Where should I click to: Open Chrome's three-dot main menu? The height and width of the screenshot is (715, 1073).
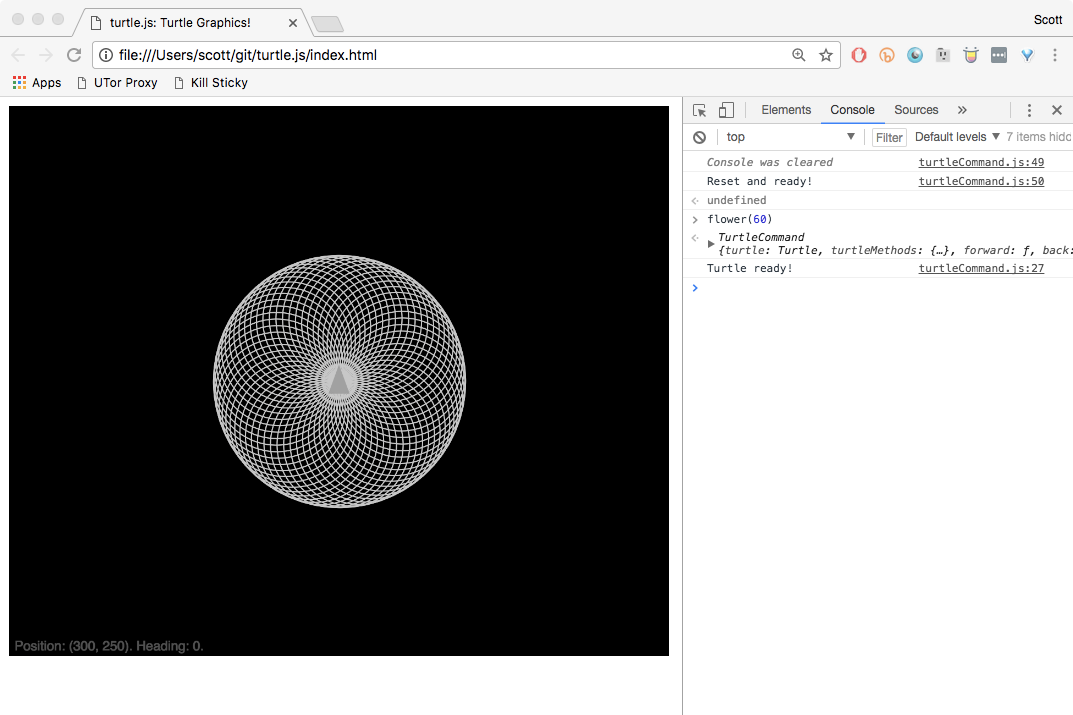[x=1055, y=55]
